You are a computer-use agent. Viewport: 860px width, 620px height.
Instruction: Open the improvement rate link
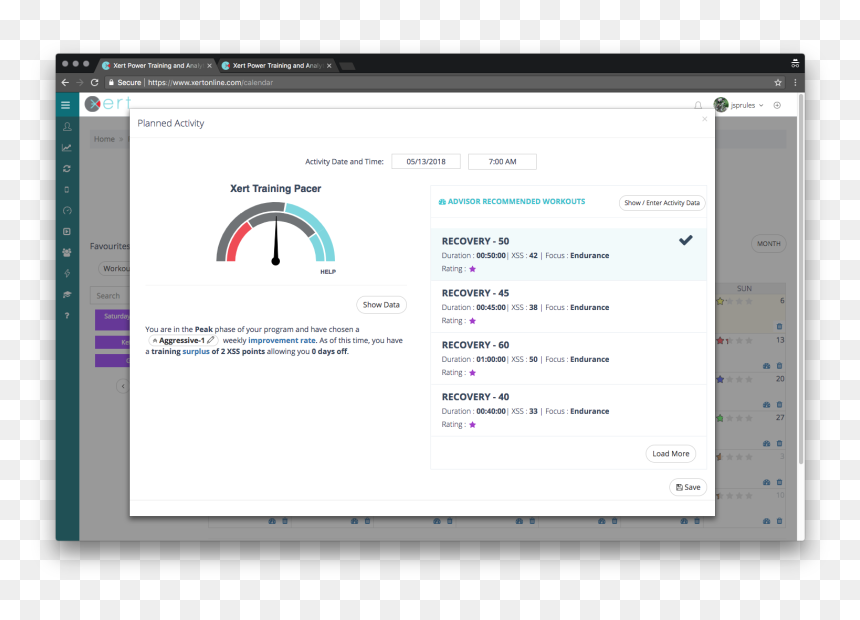[282, 340]
